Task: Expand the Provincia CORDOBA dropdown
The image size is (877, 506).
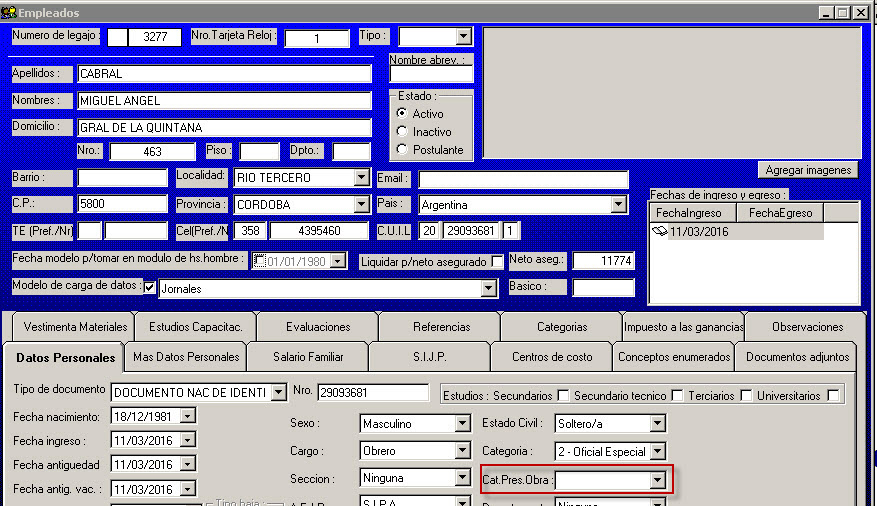Action: [x=361, y=204]
